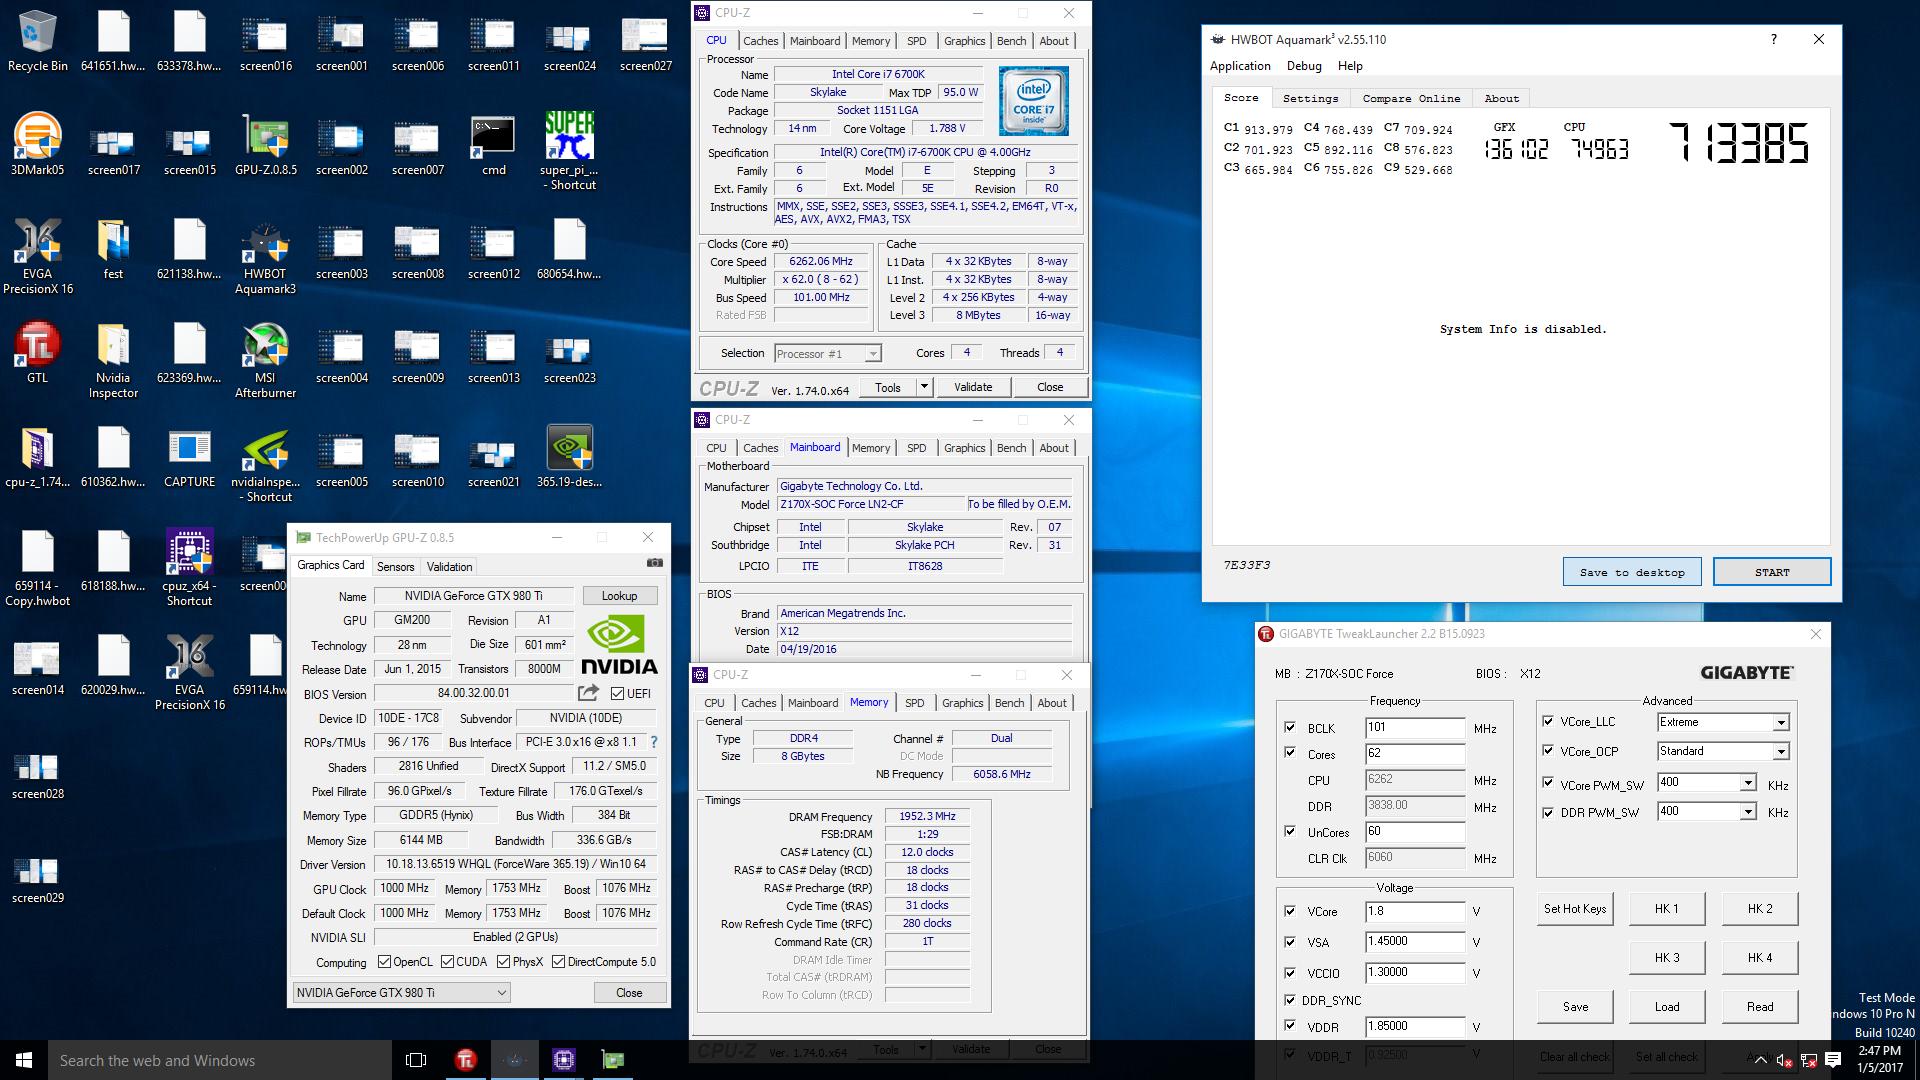Open the Nvidia Inspector folder icon

coord(113,362)
